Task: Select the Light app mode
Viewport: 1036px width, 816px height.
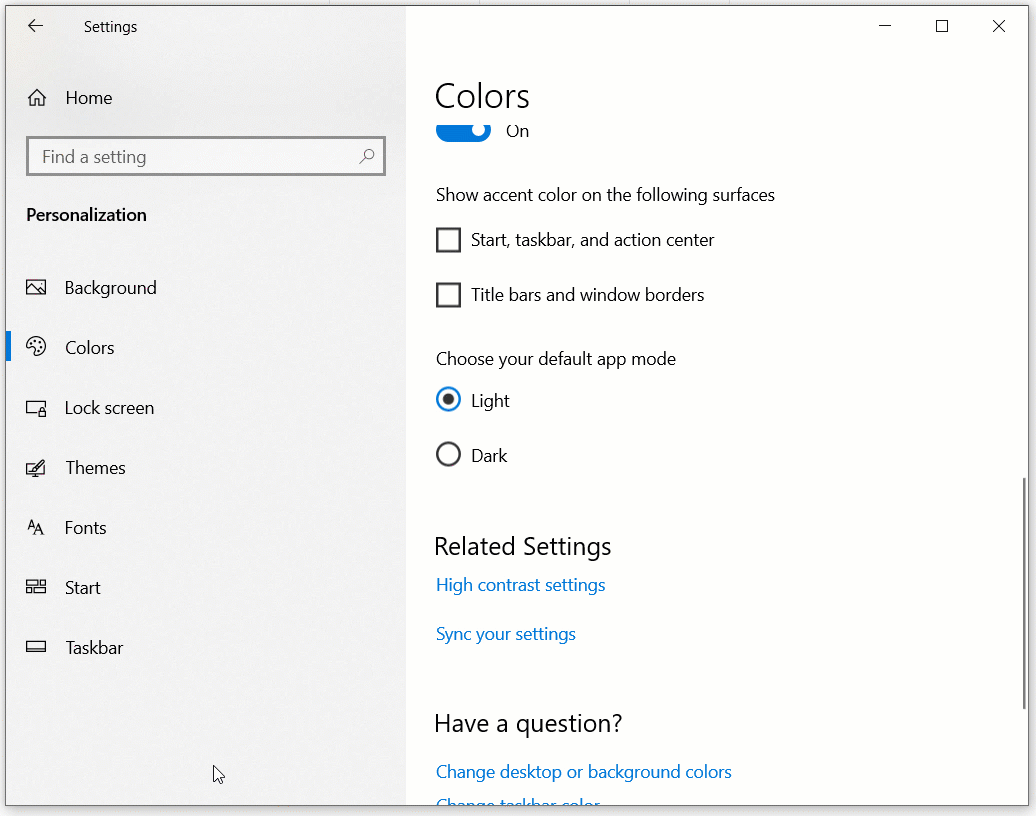Action: [449, 400]
